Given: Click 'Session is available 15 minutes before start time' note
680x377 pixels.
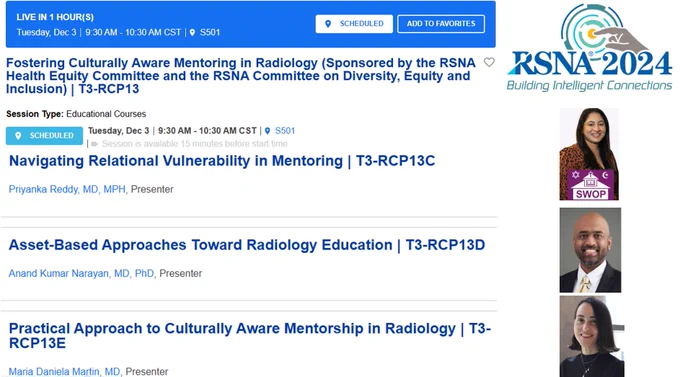Looking at the screenshot, I should click(195, 144).
